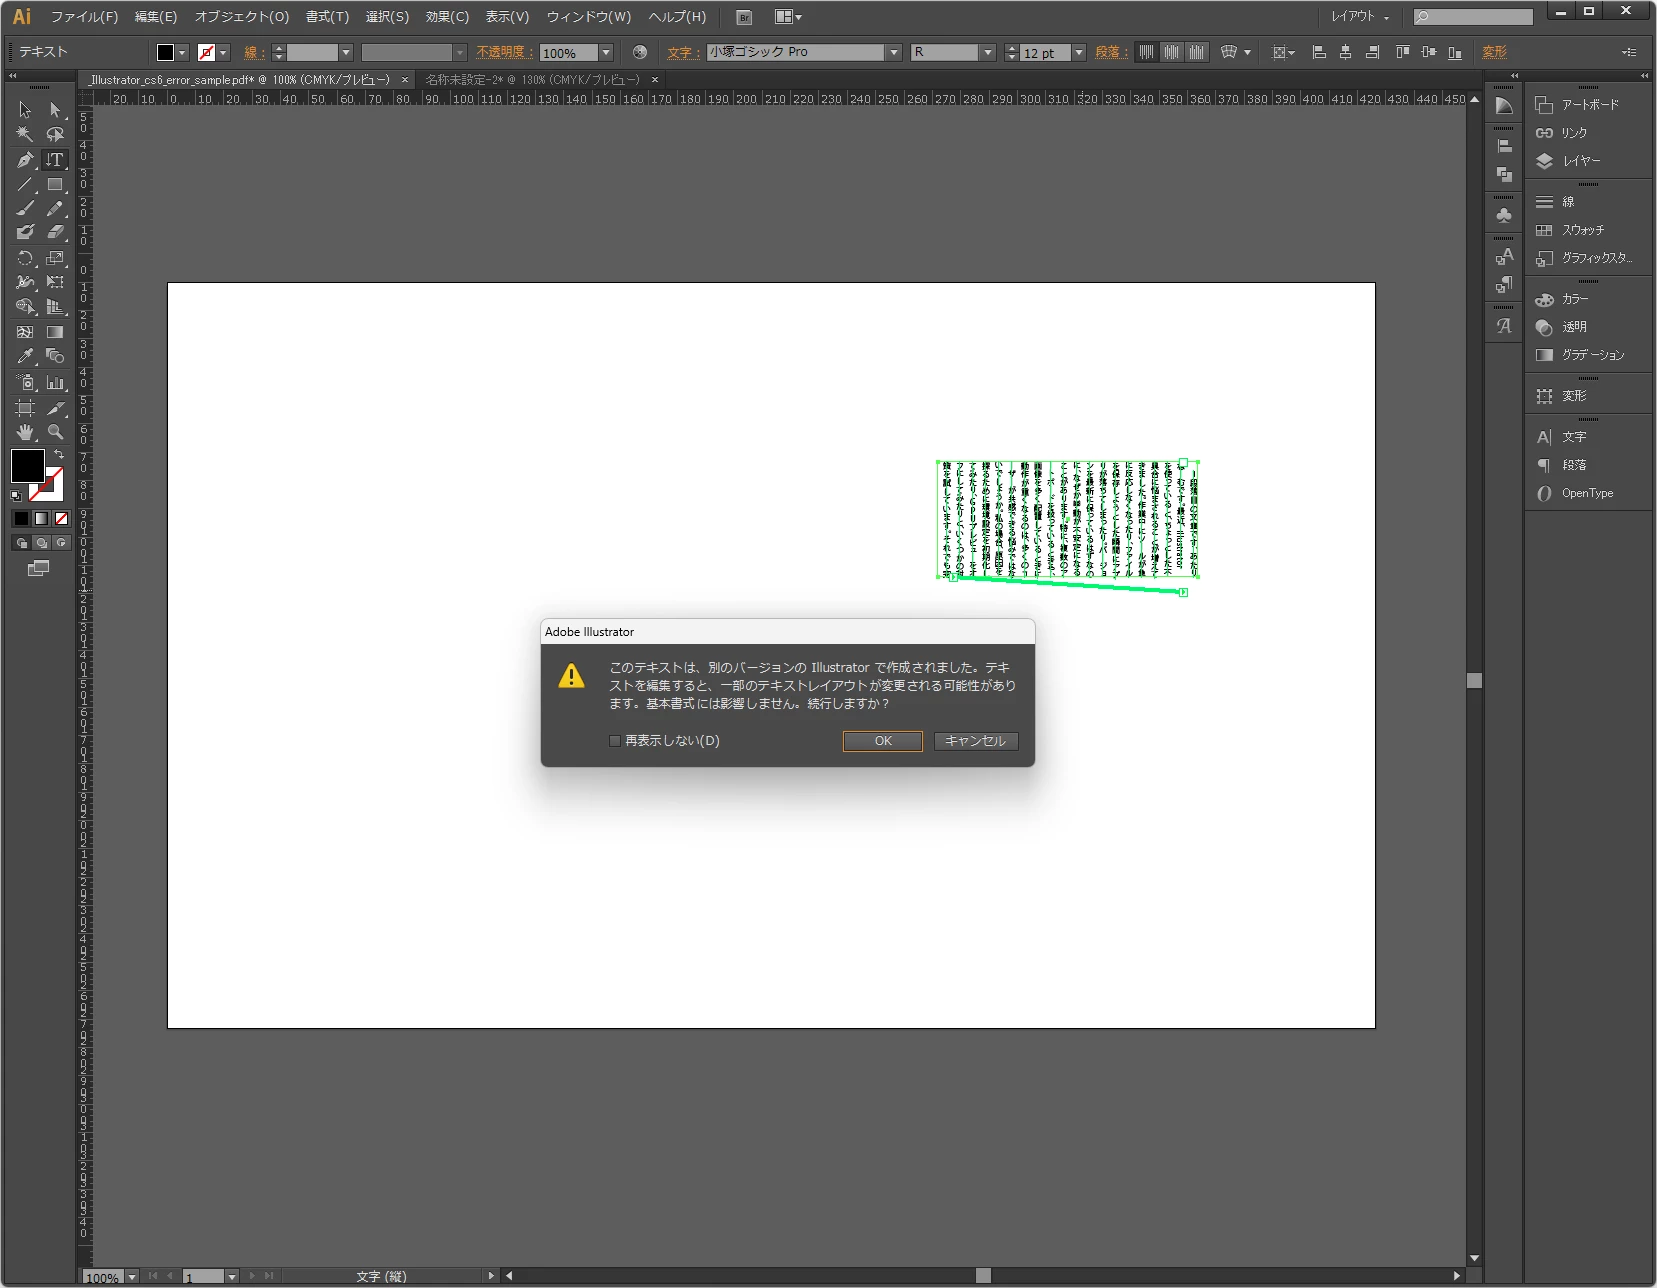Click the vertical scrollbar thumb

tap(1474, 681)
